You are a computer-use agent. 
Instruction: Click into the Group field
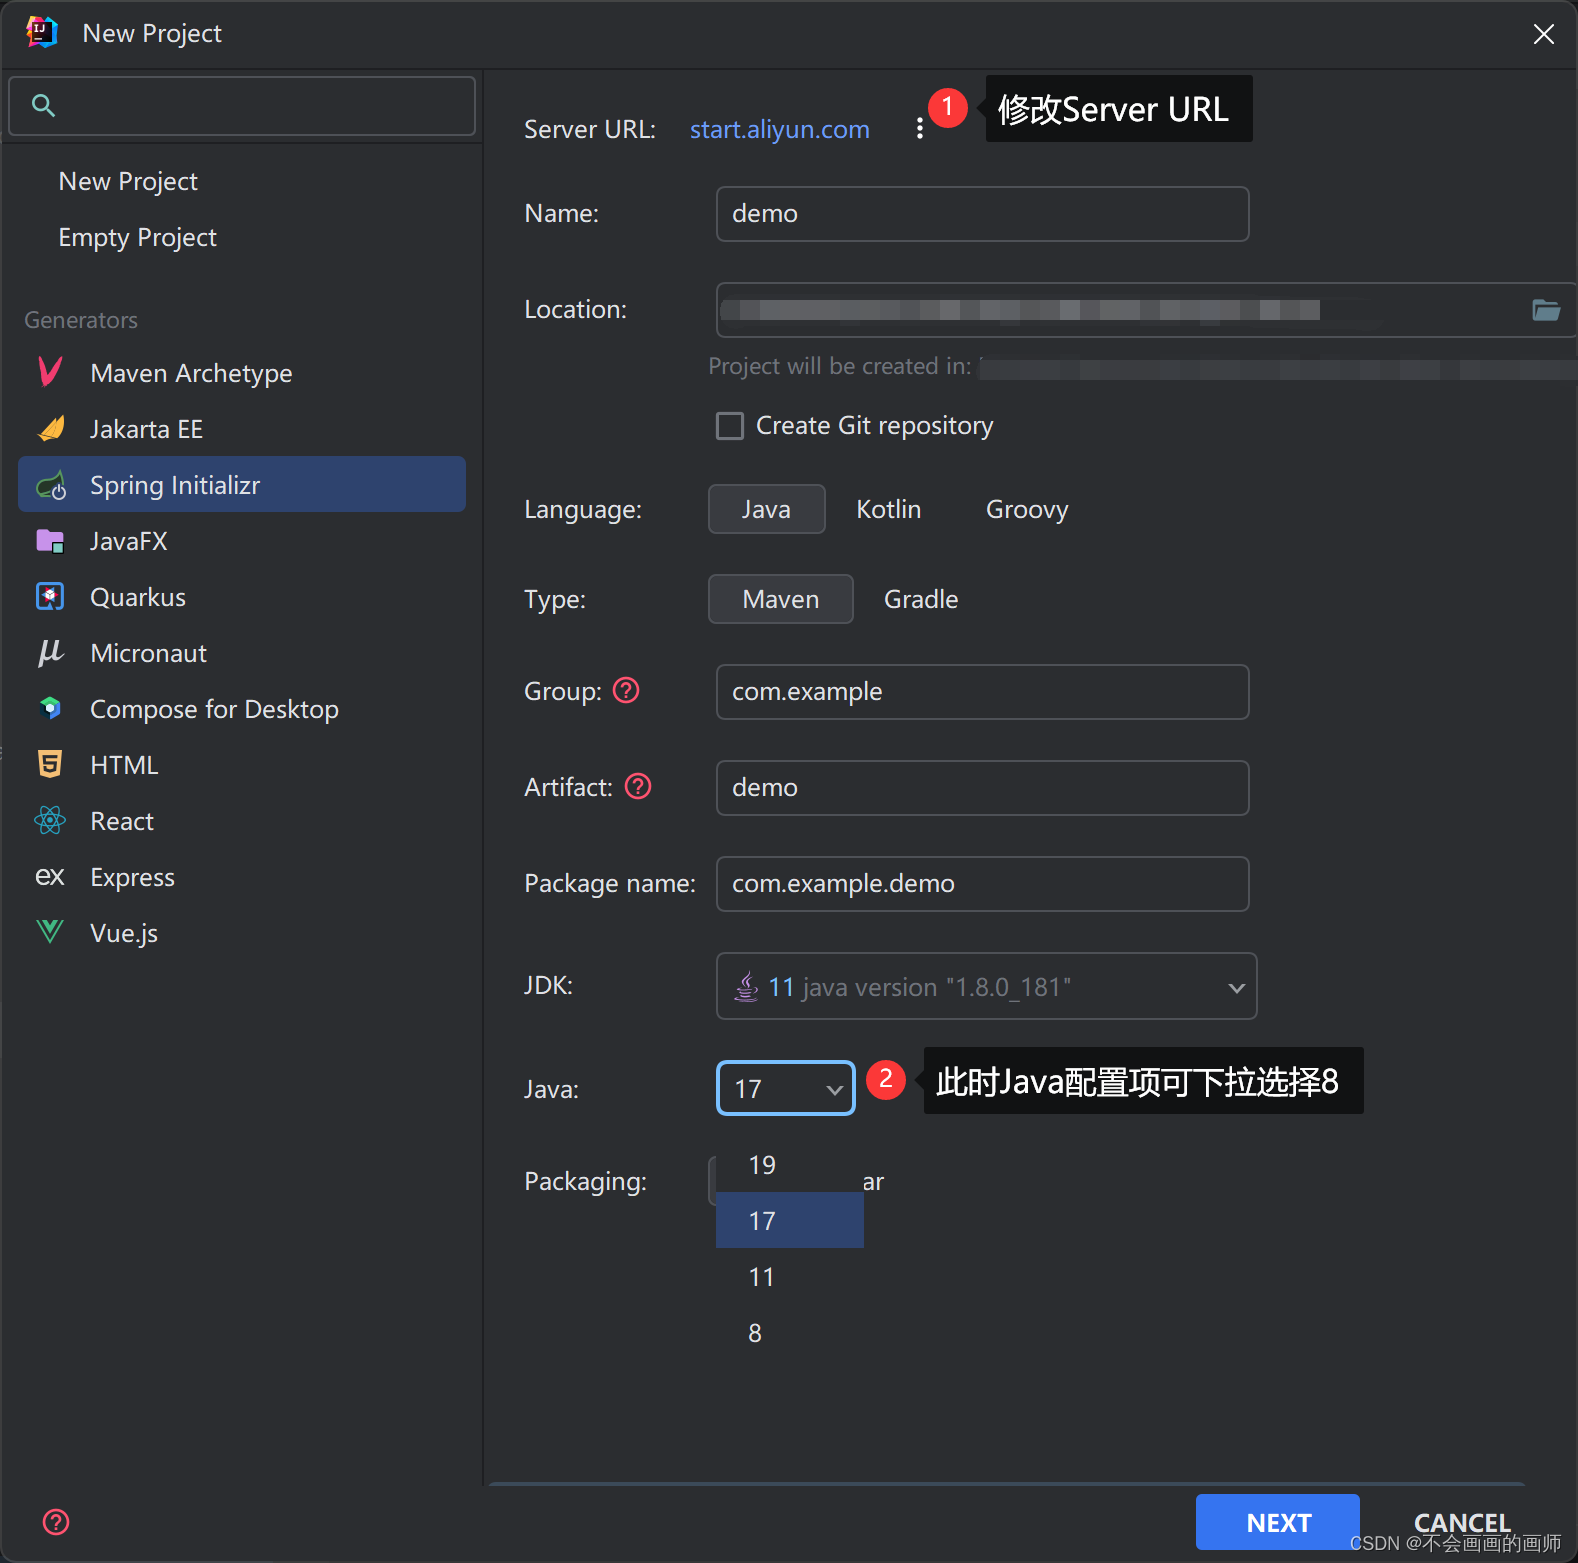983,692
